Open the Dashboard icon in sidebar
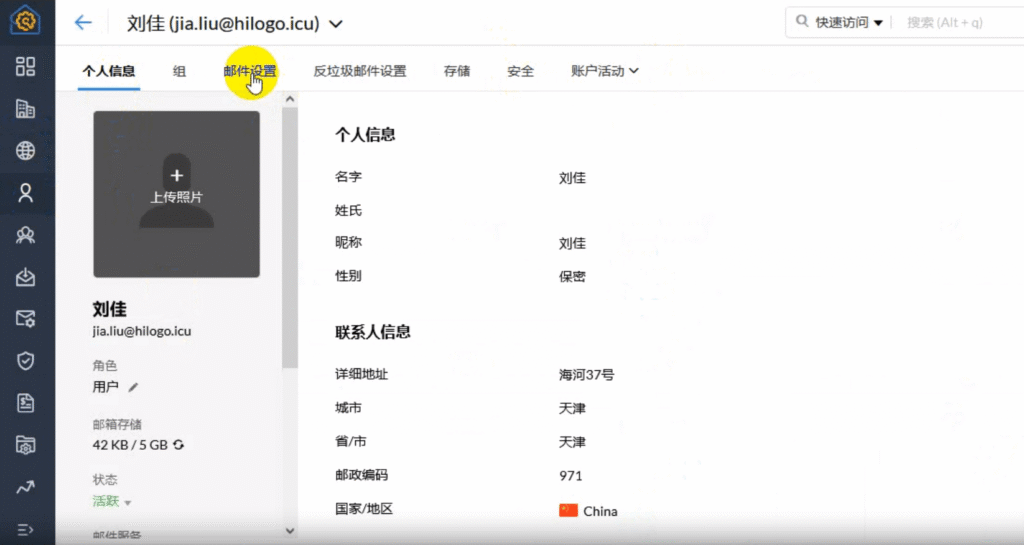Screen dimensions: 1024x545 click(x=26, y=66)
